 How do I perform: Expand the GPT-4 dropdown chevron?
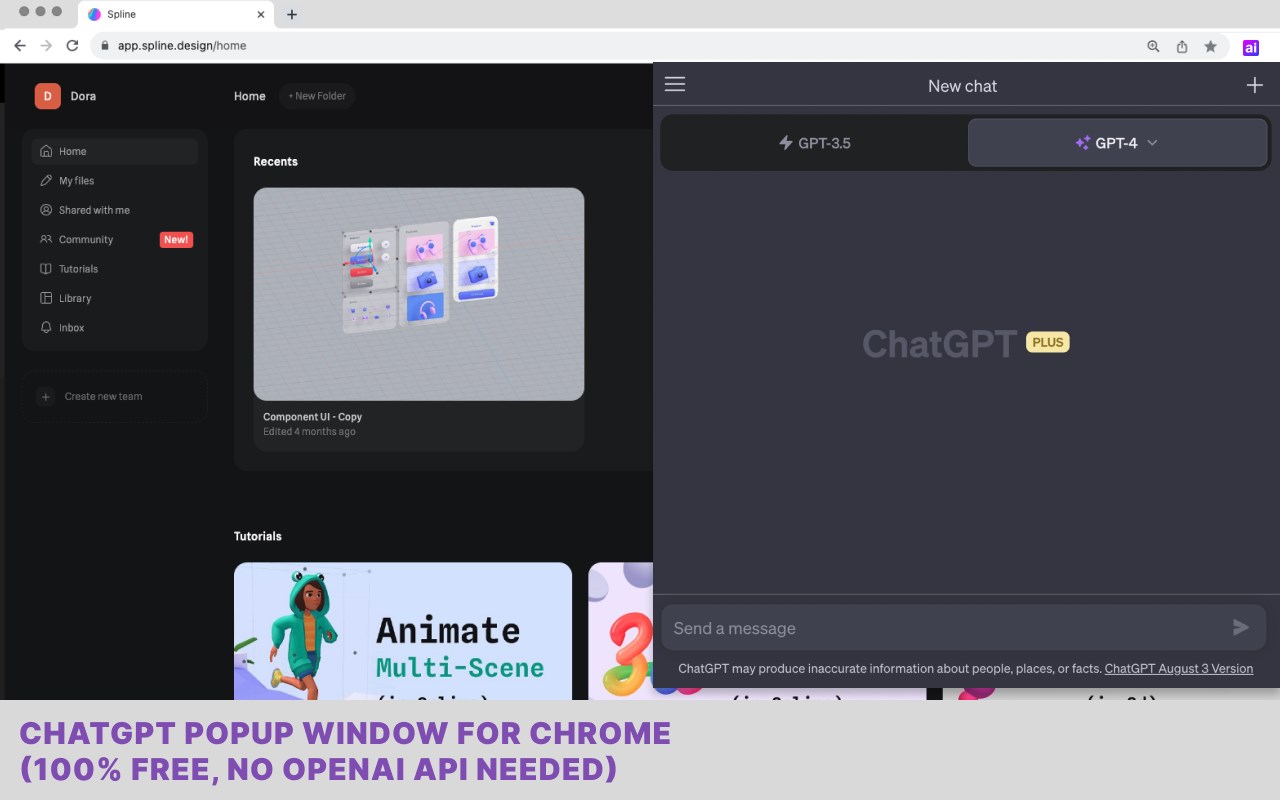1152,143
